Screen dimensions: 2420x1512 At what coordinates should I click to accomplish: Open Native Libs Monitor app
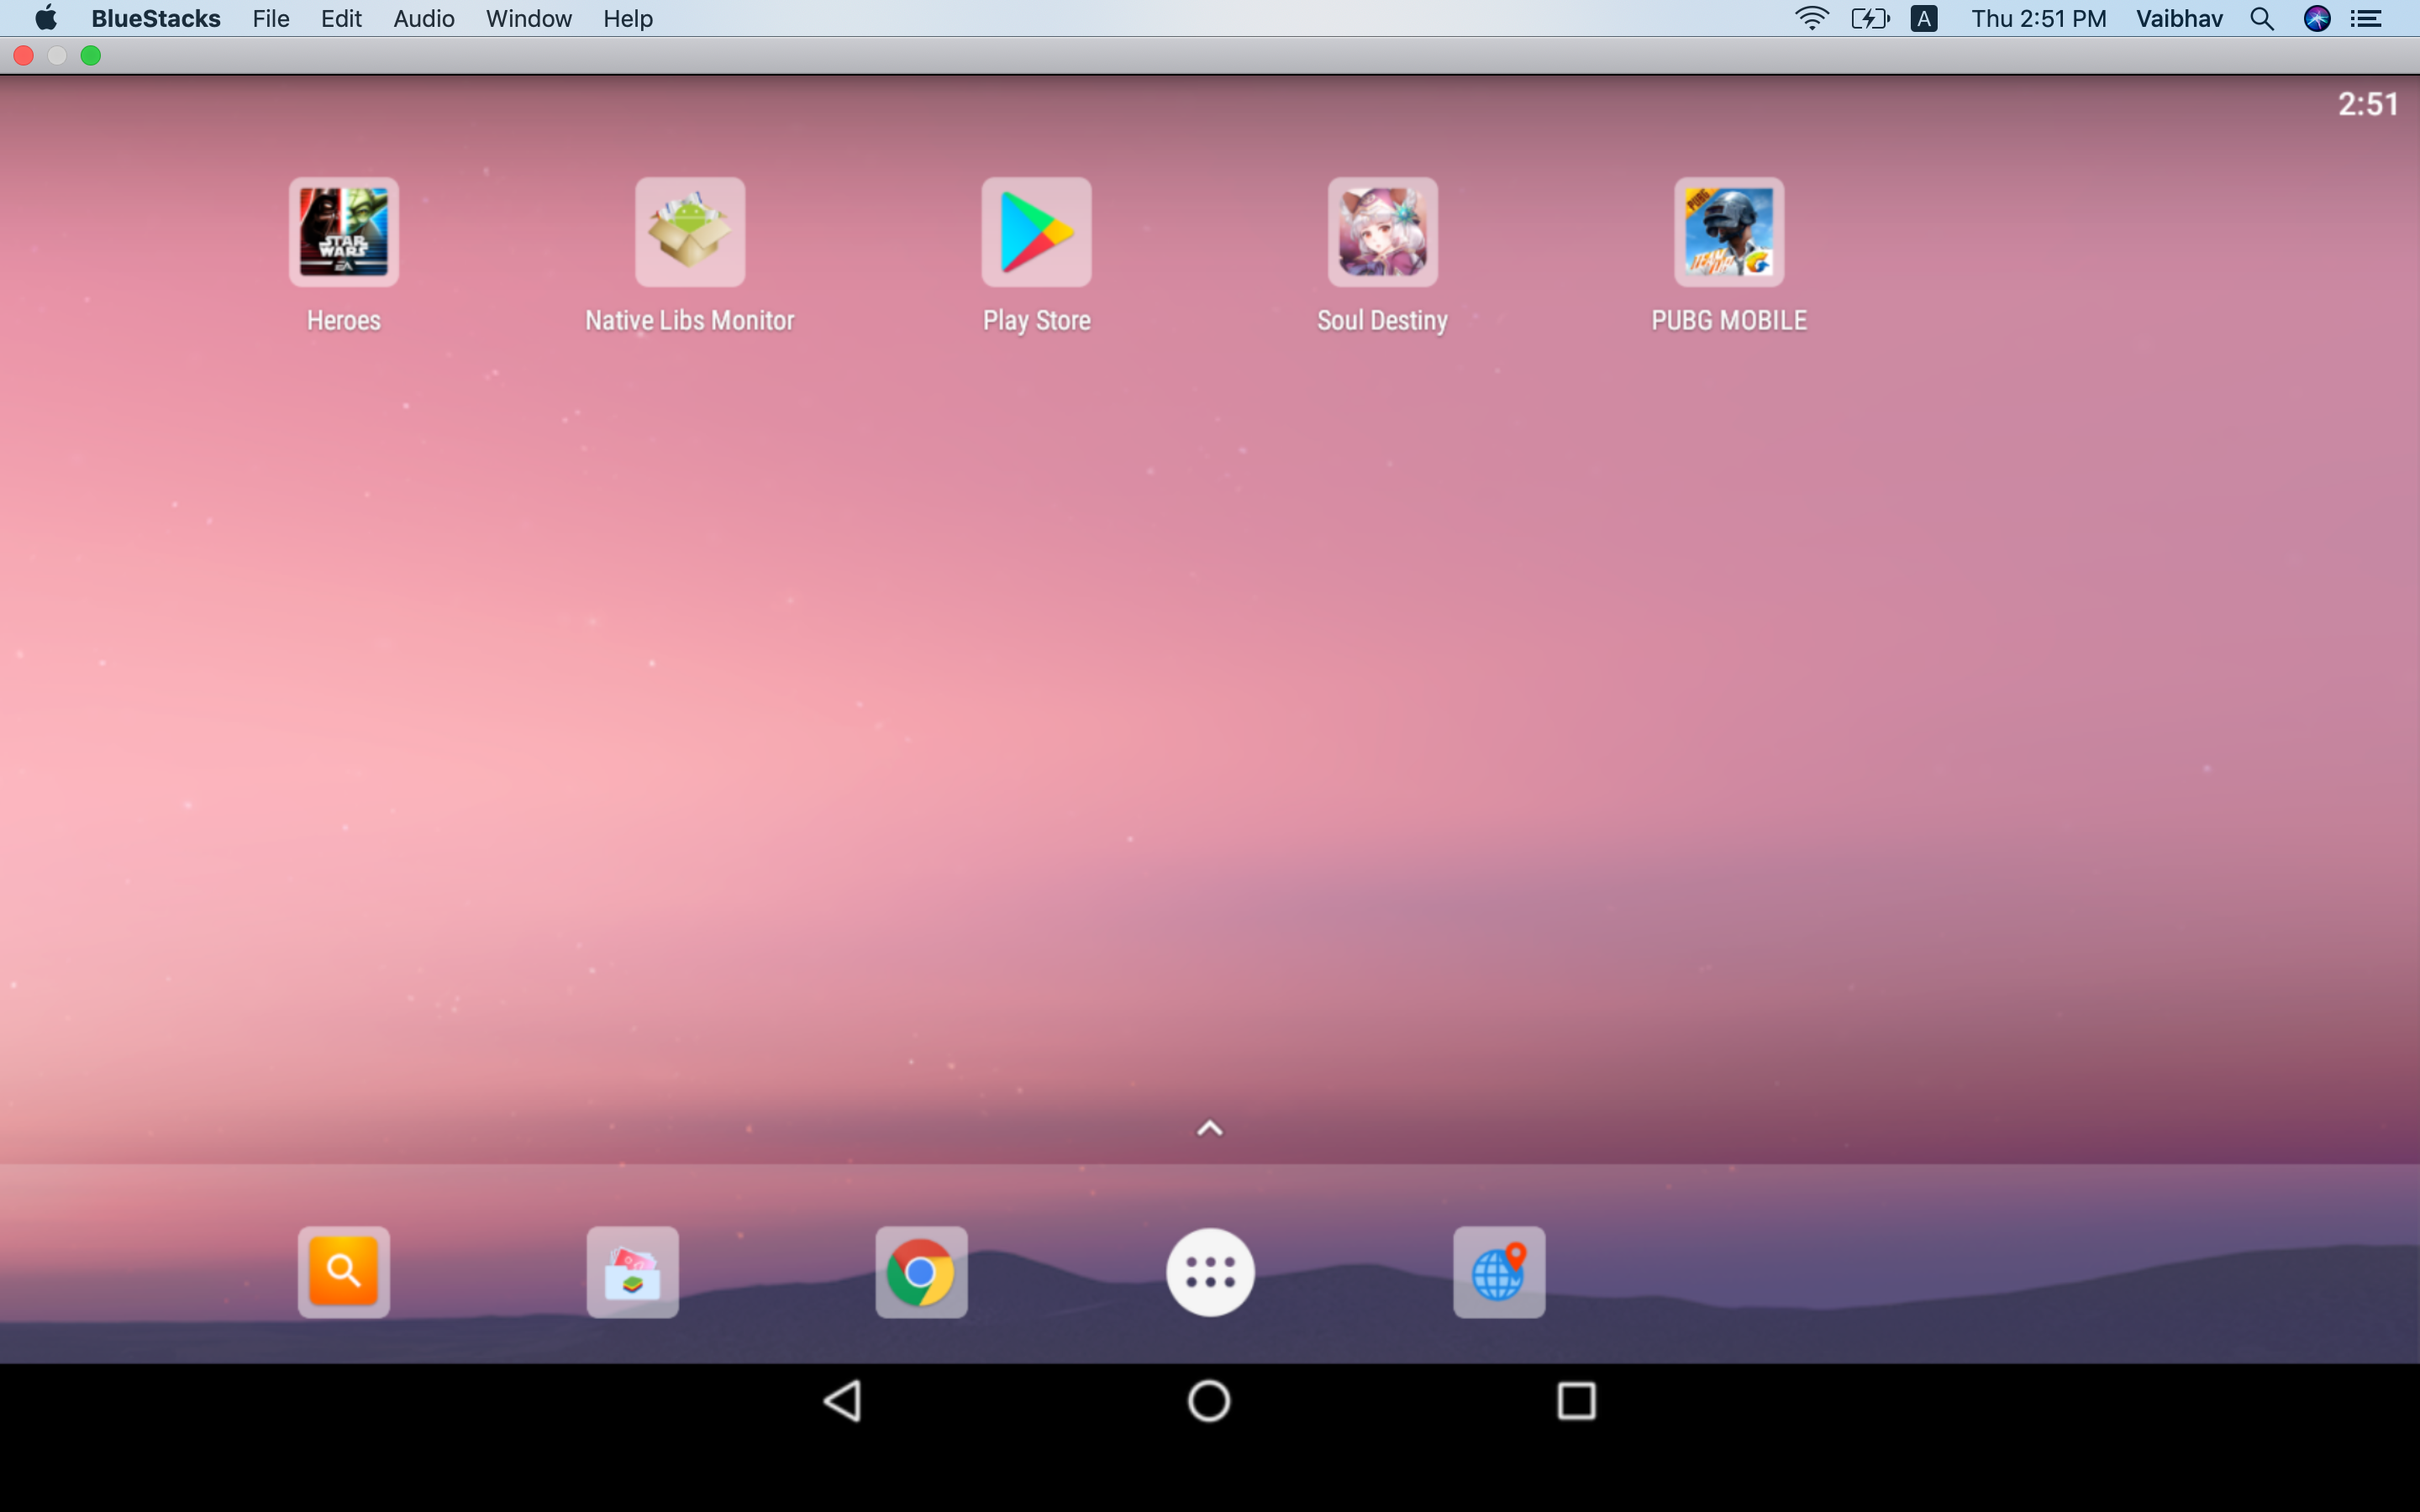click(690, 232)
